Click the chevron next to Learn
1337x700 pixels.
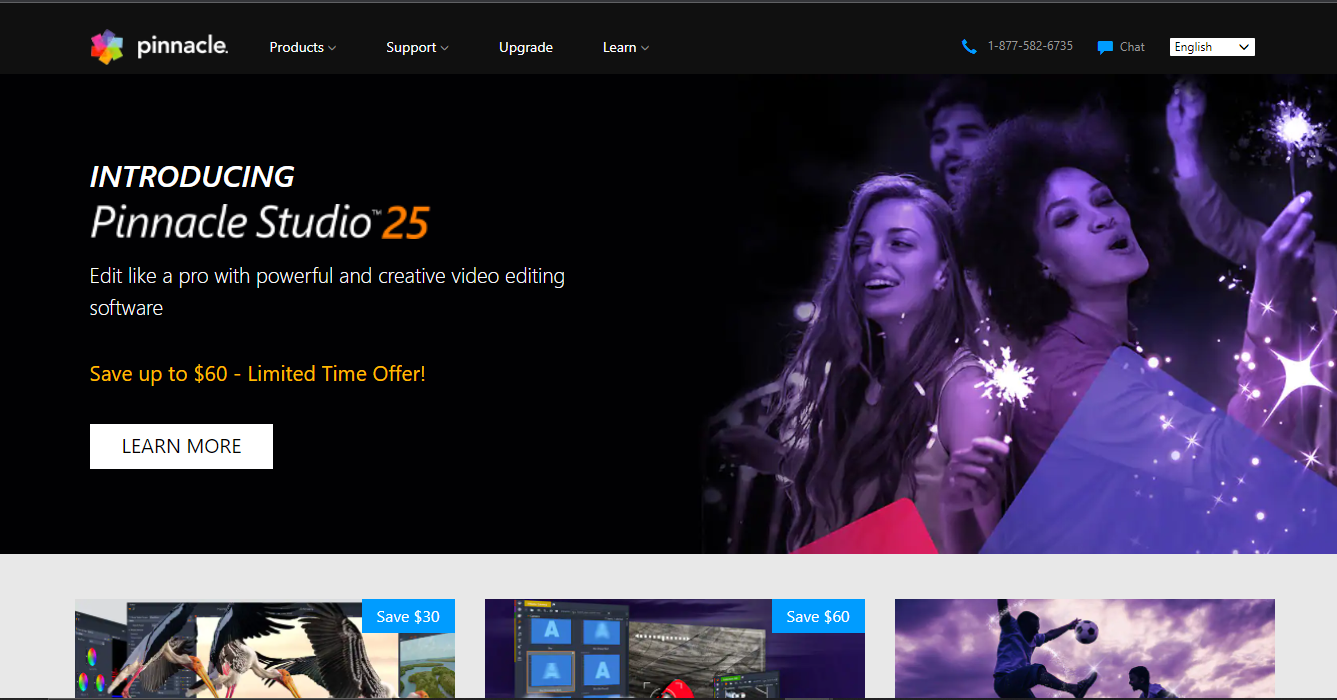pyautogui.click(x=645, y=48)
